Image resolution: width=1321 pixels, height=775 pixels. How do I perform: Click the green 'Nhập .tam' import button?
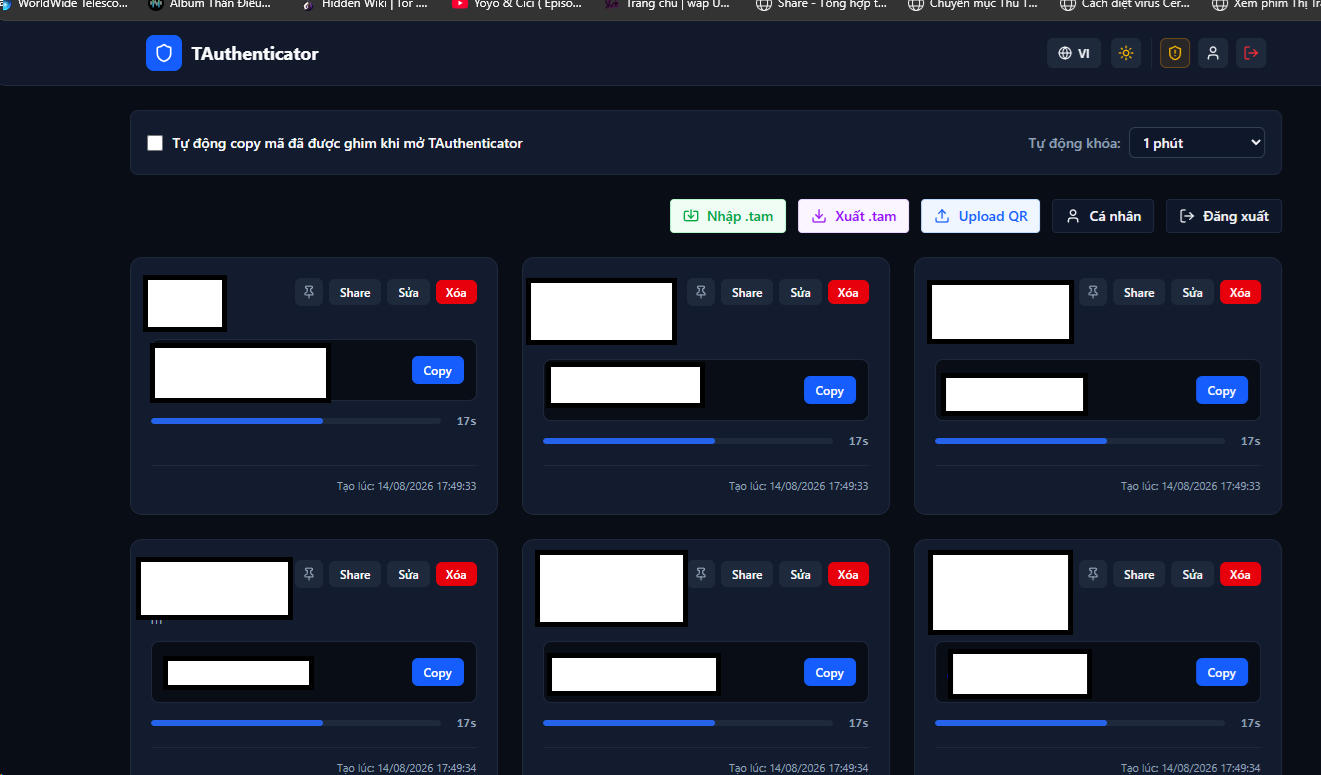tap(728, 216)
